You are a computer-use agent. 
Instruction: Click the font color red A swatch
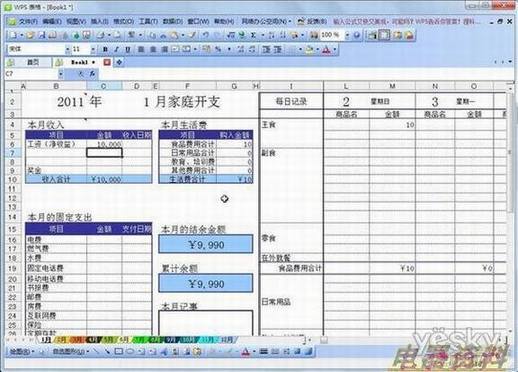click(x=327, y=50)
